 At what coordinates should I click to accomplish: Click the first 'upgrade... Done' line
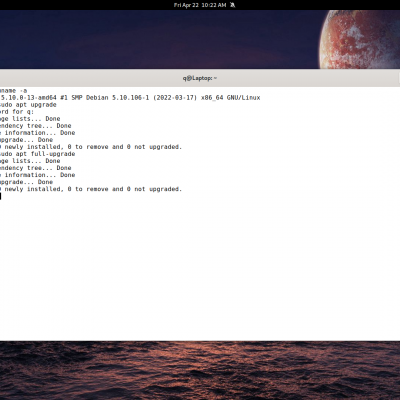point(26,140)
